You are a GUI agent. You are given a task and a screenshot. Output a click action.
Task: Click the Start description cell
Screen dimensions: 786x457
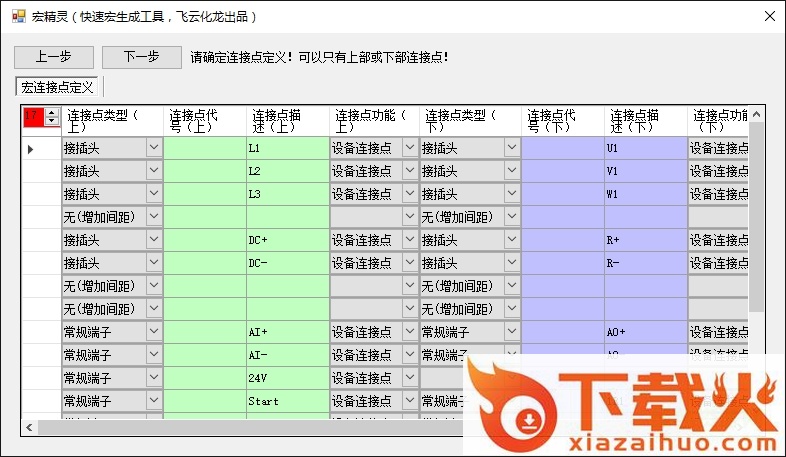click(x=288, y=402)
